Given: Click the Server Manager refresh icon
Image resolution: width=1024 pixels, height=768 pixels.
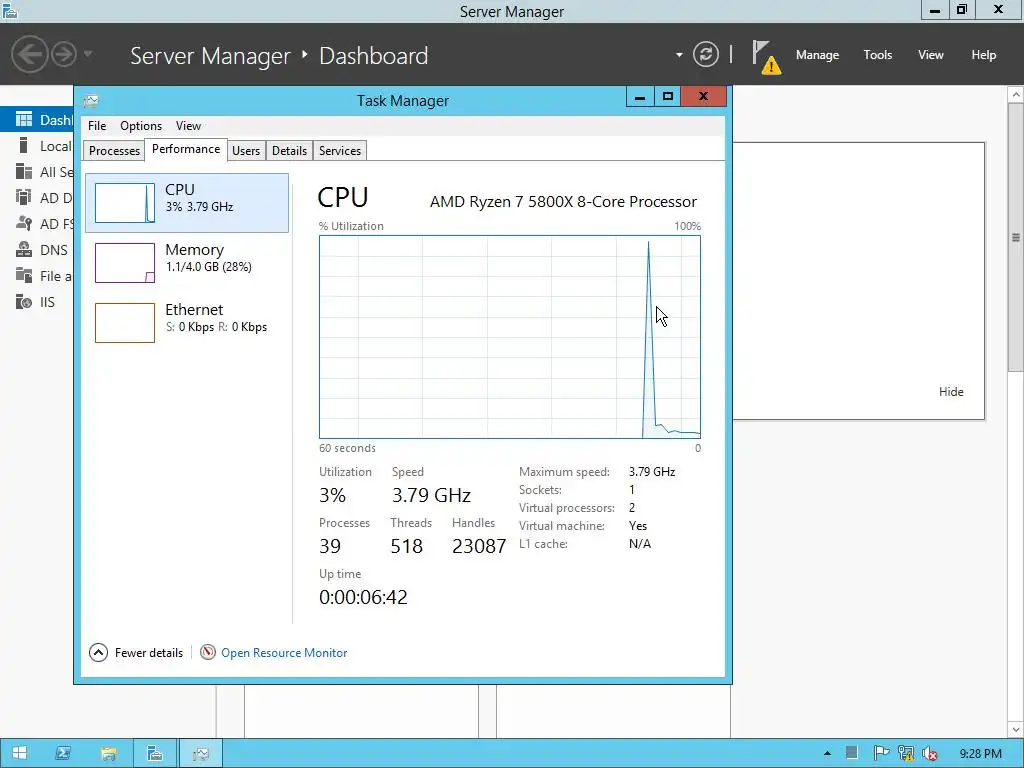Looking at the screenshot, I should pos(706,54).
